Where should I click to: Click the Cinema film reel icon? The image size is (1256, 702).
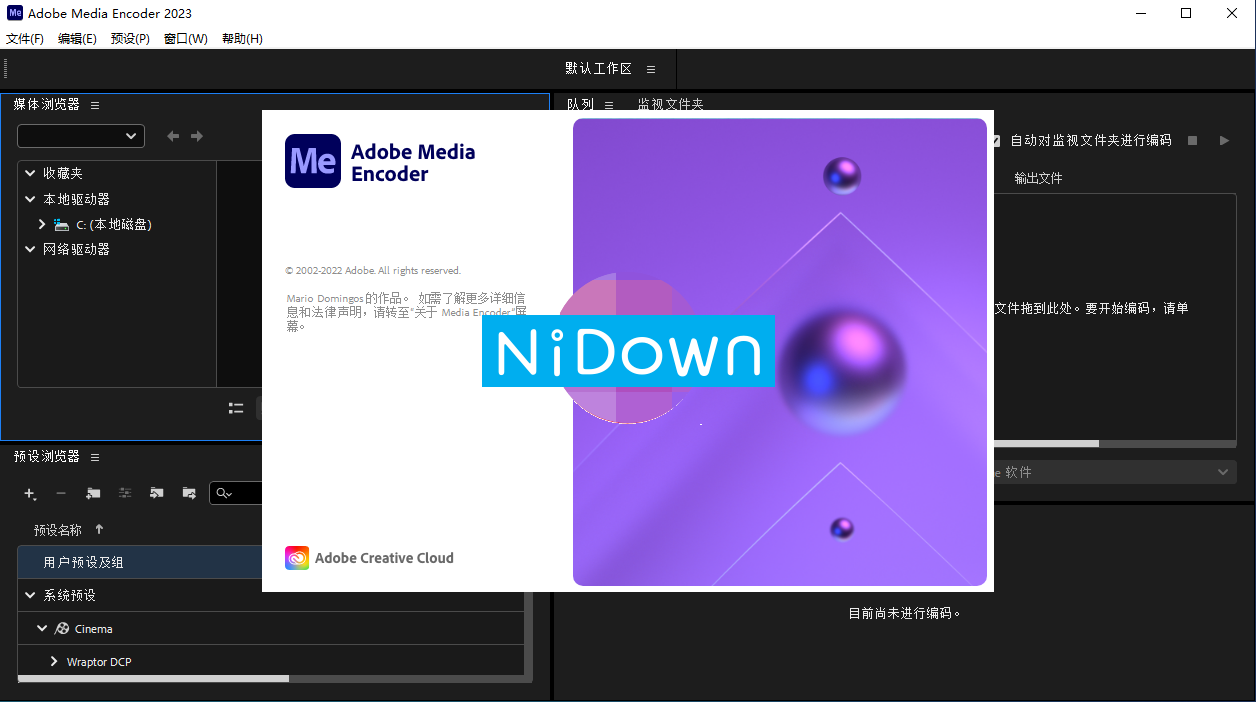pos(62,629)
